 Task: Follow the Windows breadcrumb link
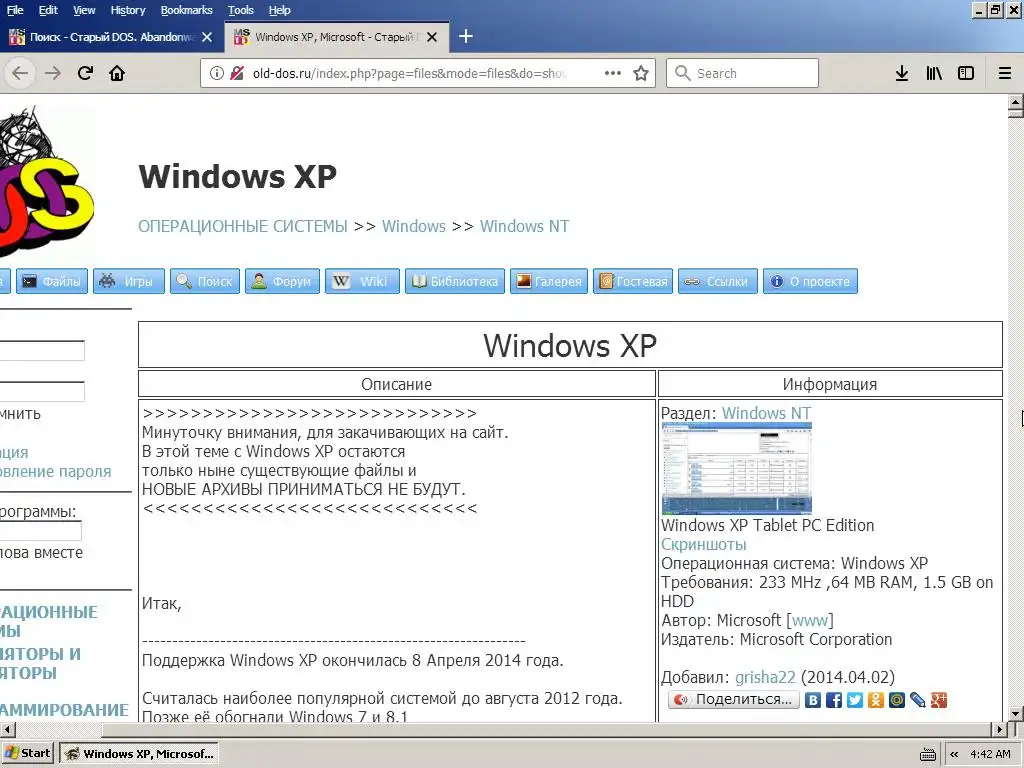point(413,227)
